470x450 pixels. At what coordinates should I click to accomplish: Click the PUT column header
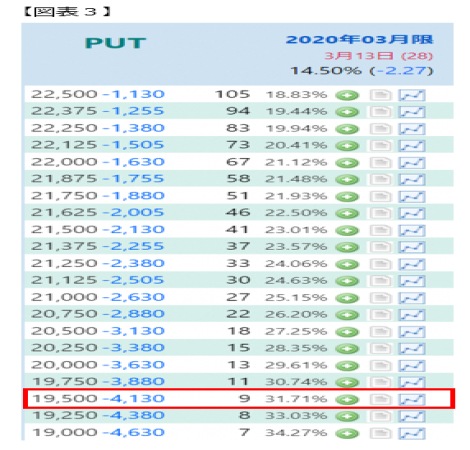[115, 43]
